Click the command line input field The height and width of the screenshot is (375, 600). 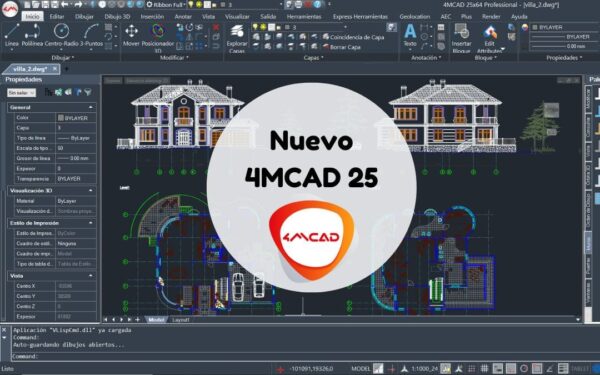(304, 356)
